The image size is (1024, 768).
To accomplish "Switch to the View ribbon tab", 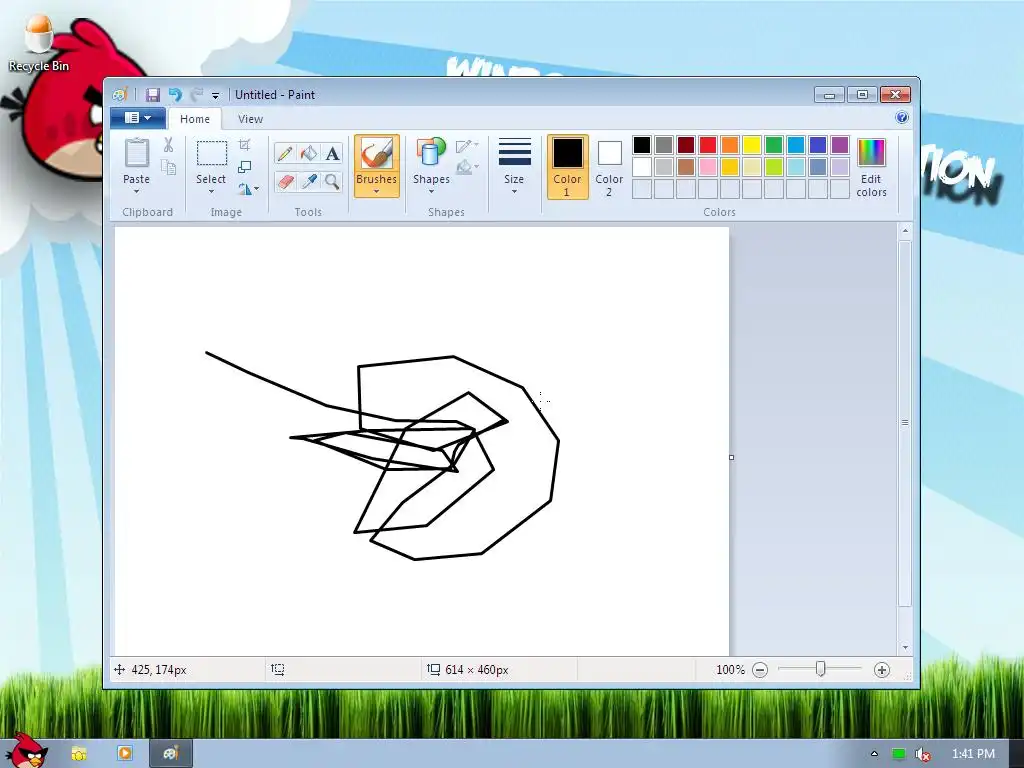I will (250, 119).
